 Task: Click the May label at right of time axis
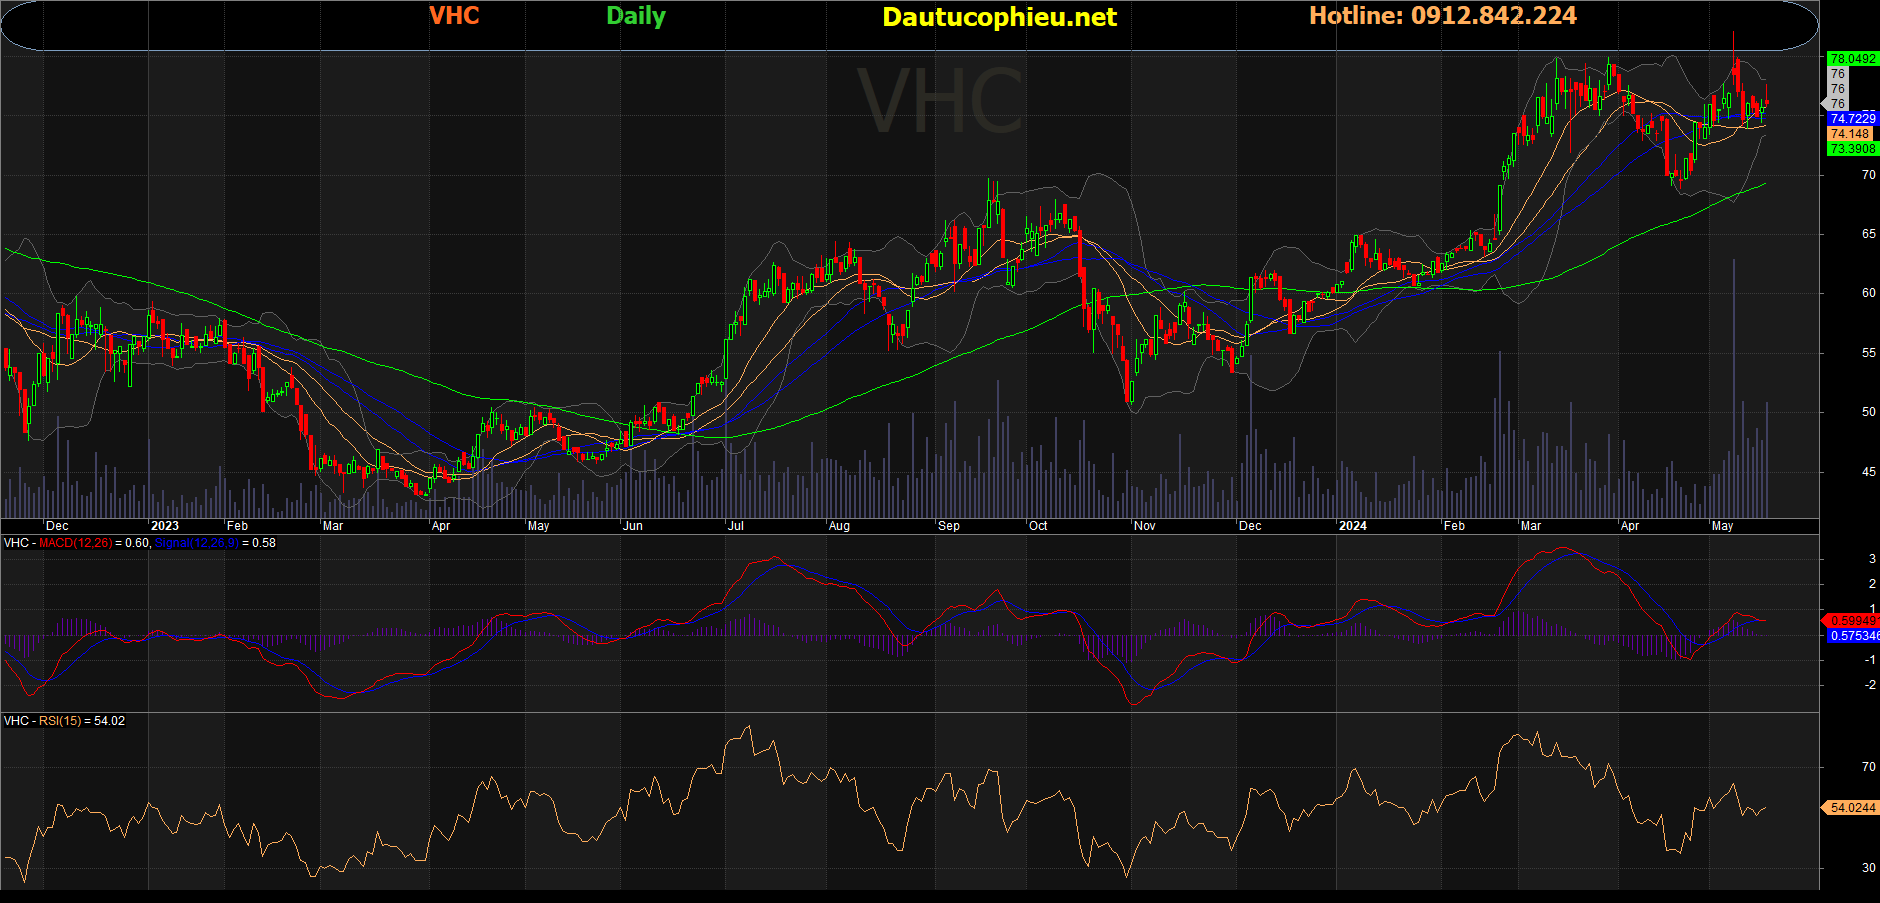coord(1722,526)
